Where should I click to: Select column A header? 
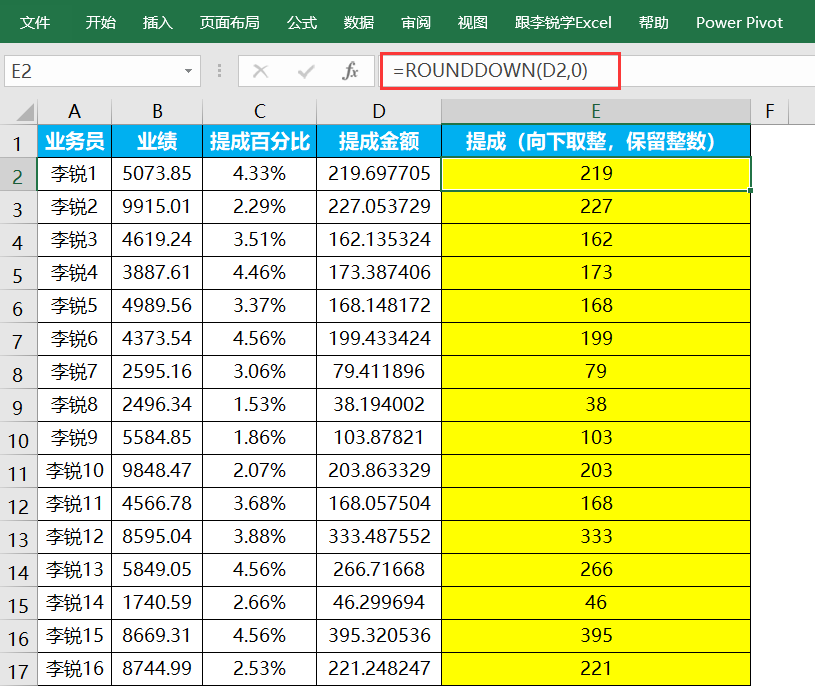coord(74,111)
